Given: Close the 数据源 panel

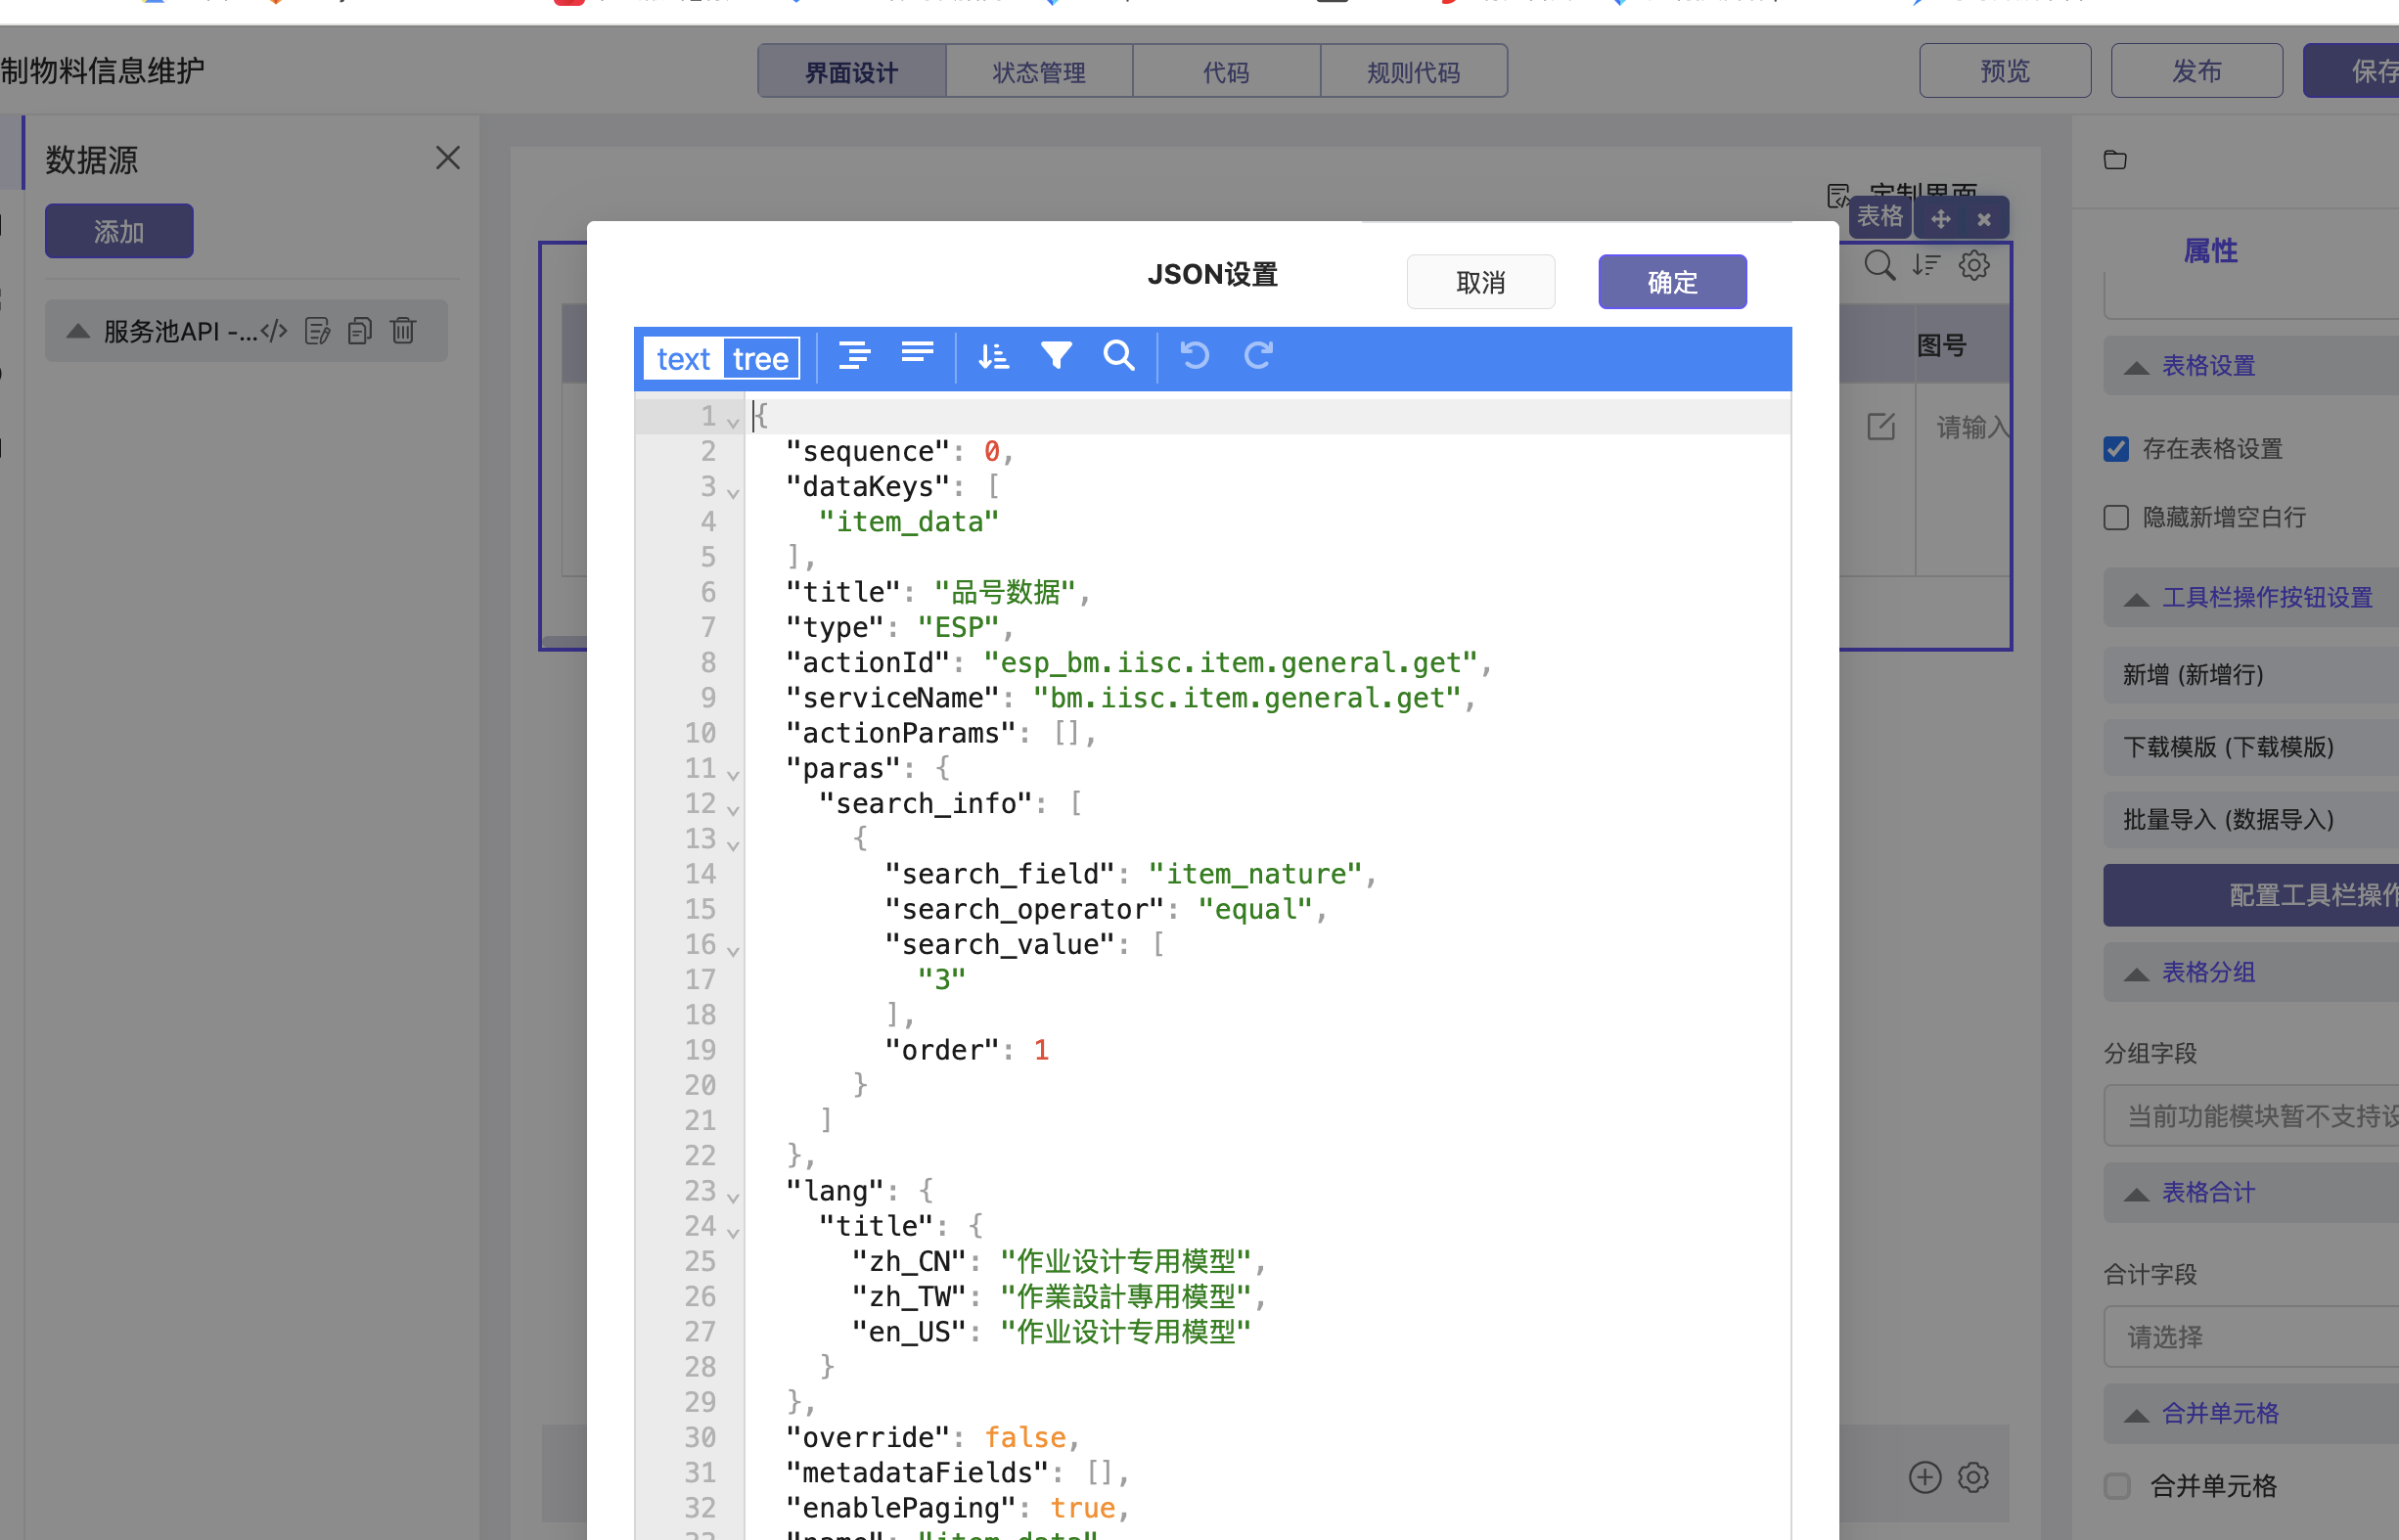Looking at the screenshot, I should click(x=448, y=157).
